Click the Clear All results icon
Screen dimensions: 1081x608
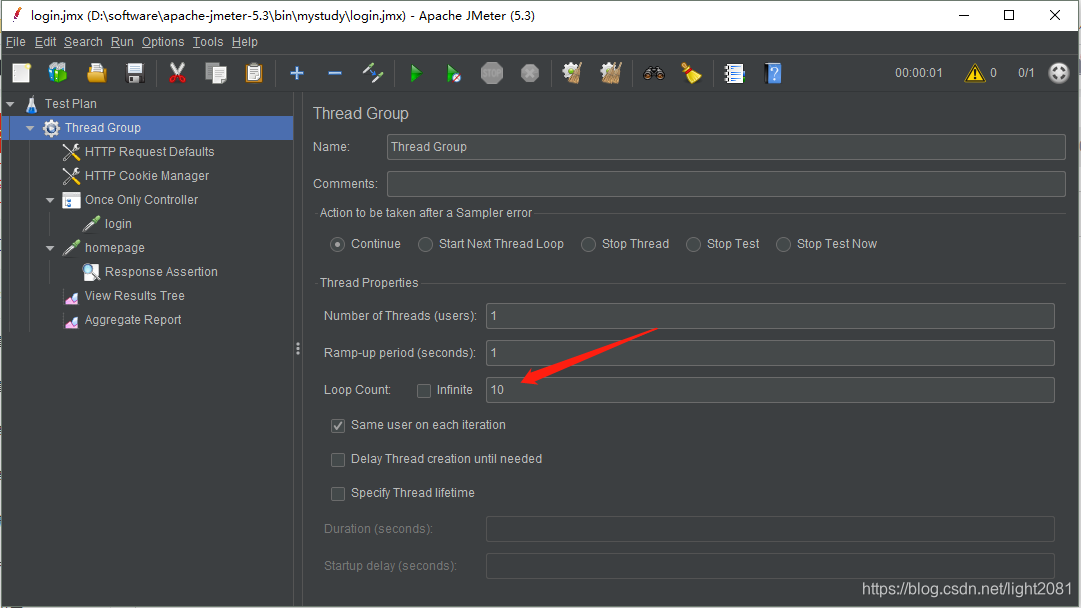pos(611,73)
